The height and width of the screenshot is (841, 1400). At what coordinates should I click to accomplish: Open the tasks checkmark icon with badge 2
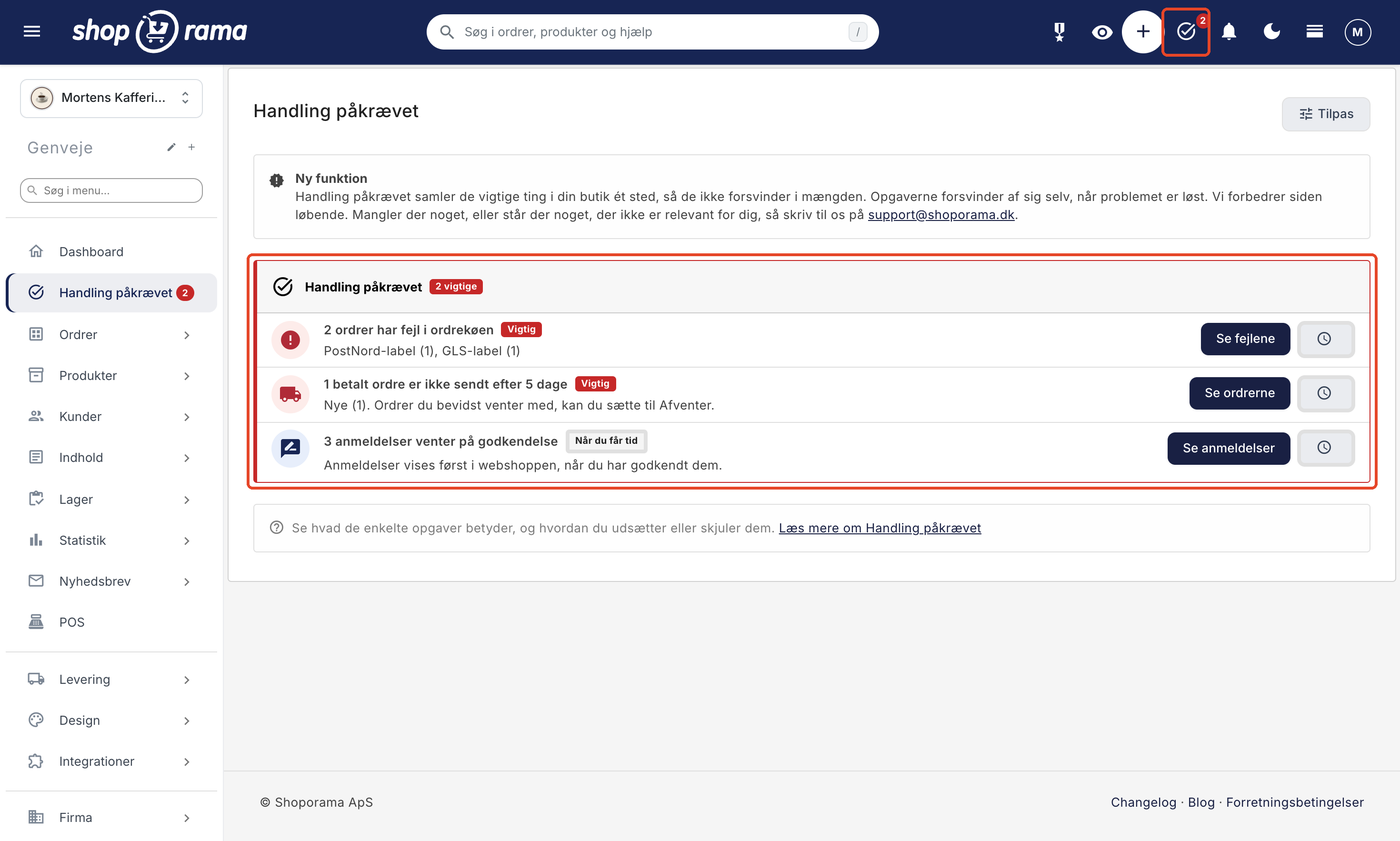click(x=1187, y=32)
